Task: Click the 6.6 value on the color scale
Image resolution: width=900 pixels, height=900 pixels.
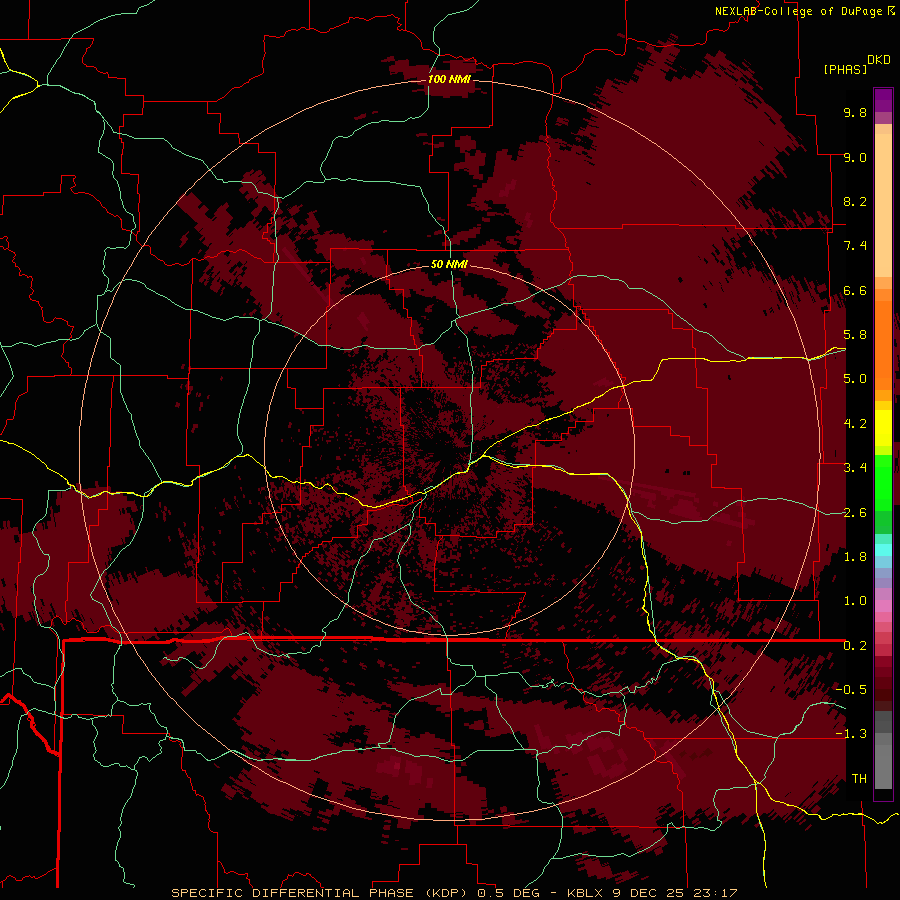Action: pyautogui.click(x=855, y=290)
